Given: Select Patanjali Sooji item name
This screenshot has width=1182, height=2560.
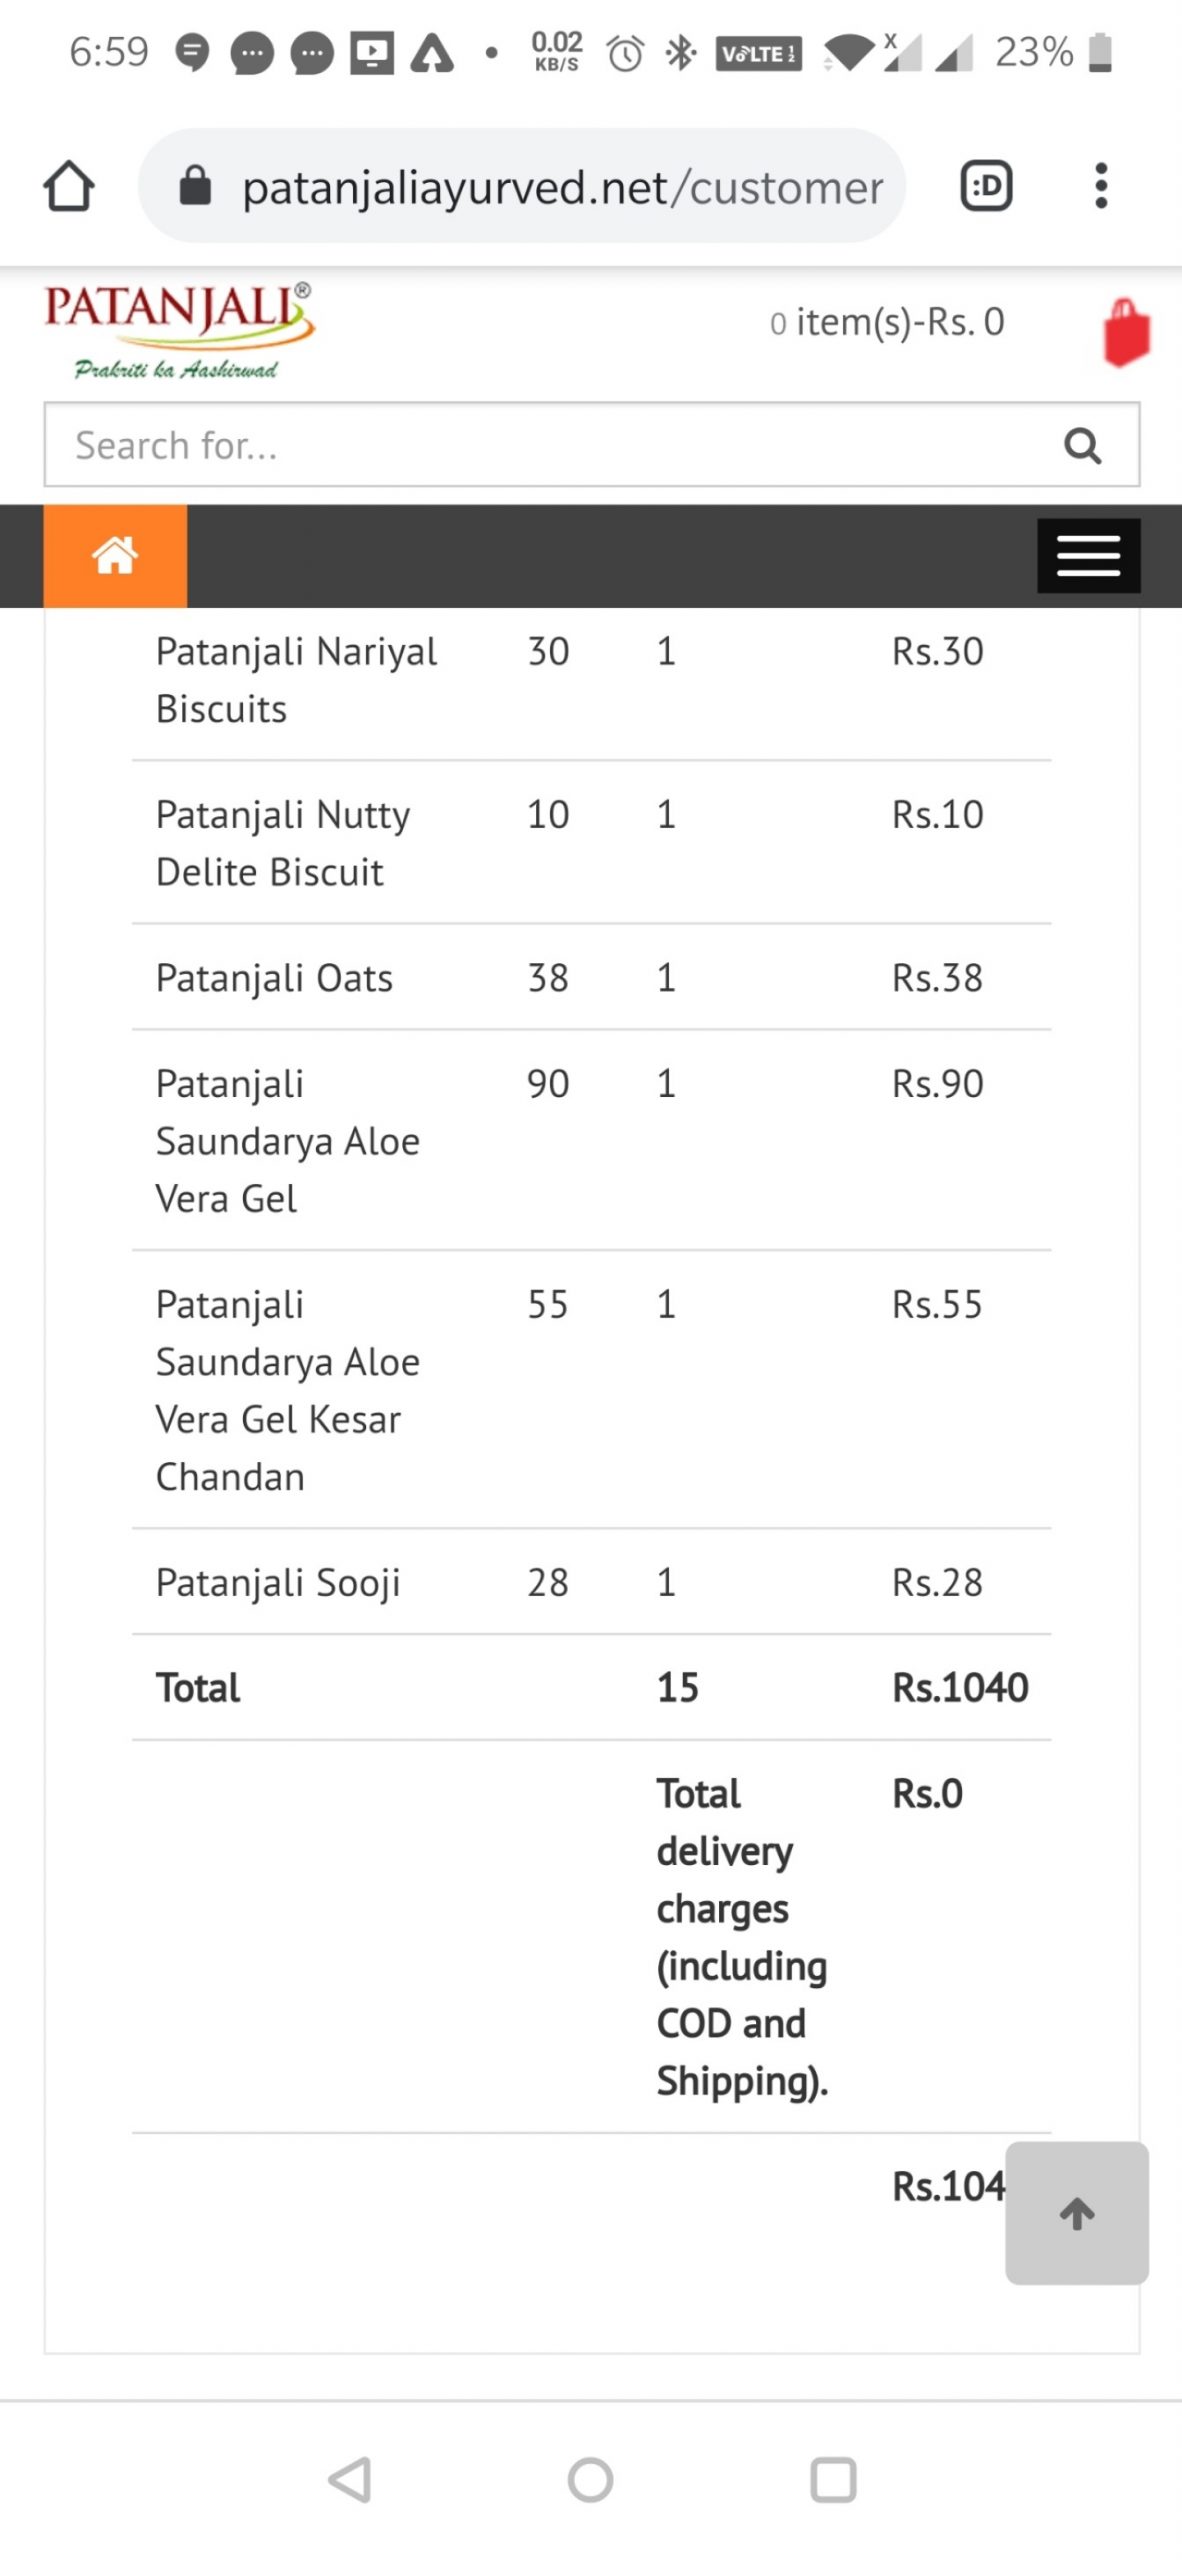Looking at the screenshot, I should point(278,1583).
